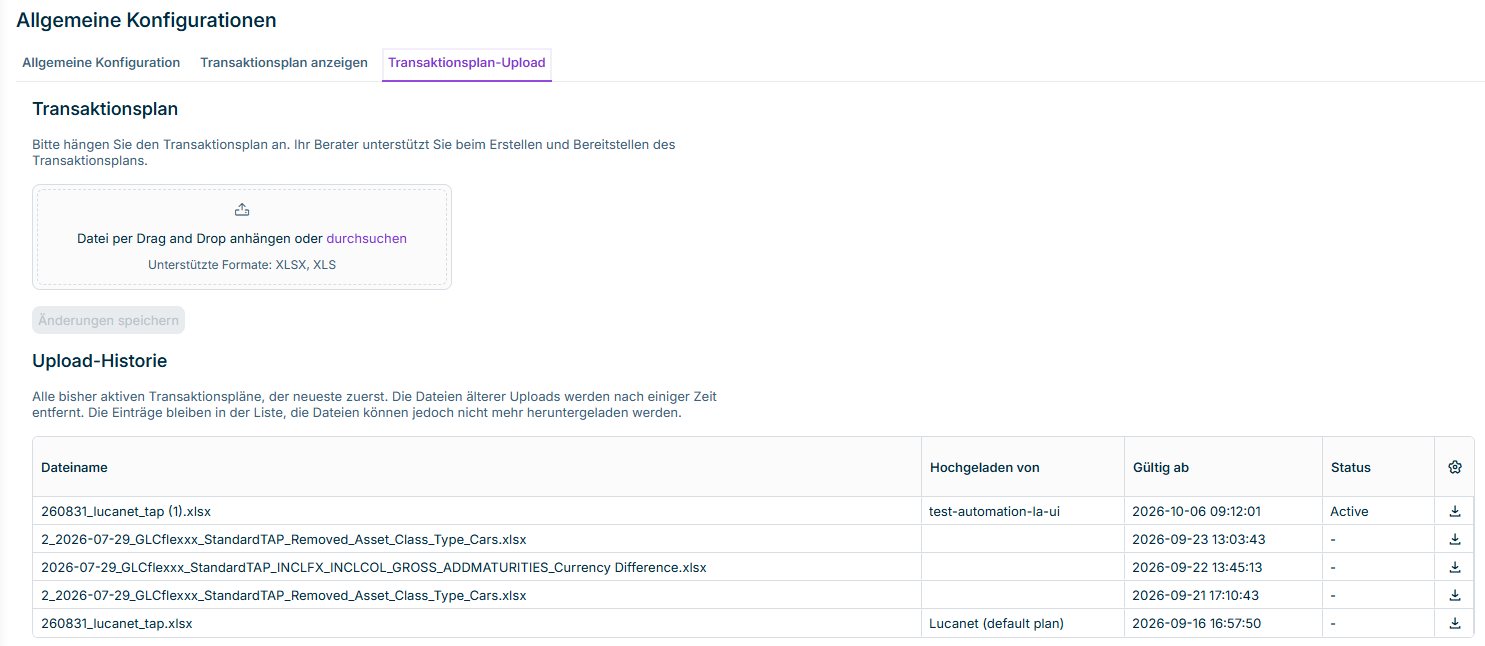This screenshot has width=1485, height=646.
Task: Download the plan valid from 2026-09-21 17:10:43
Action: click(1455, 595)
